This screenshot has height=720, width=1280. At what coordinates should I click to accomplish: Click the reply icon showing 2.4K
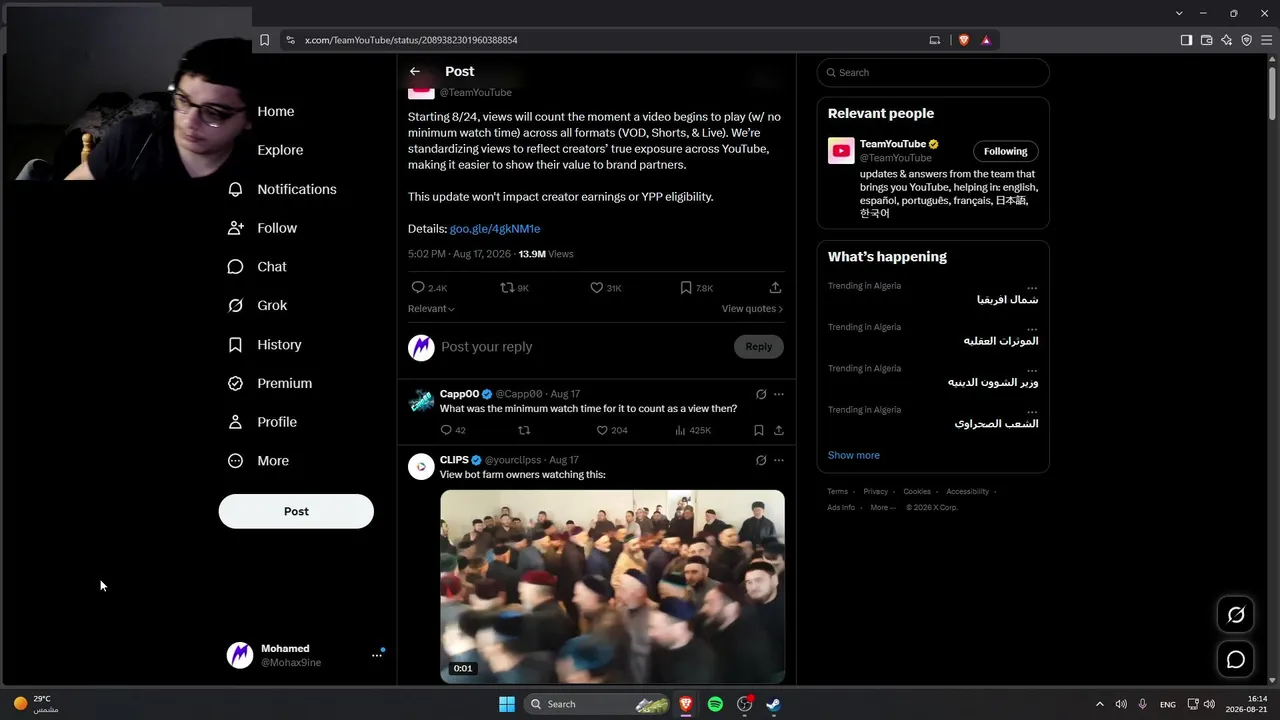(x=418, y=288)
